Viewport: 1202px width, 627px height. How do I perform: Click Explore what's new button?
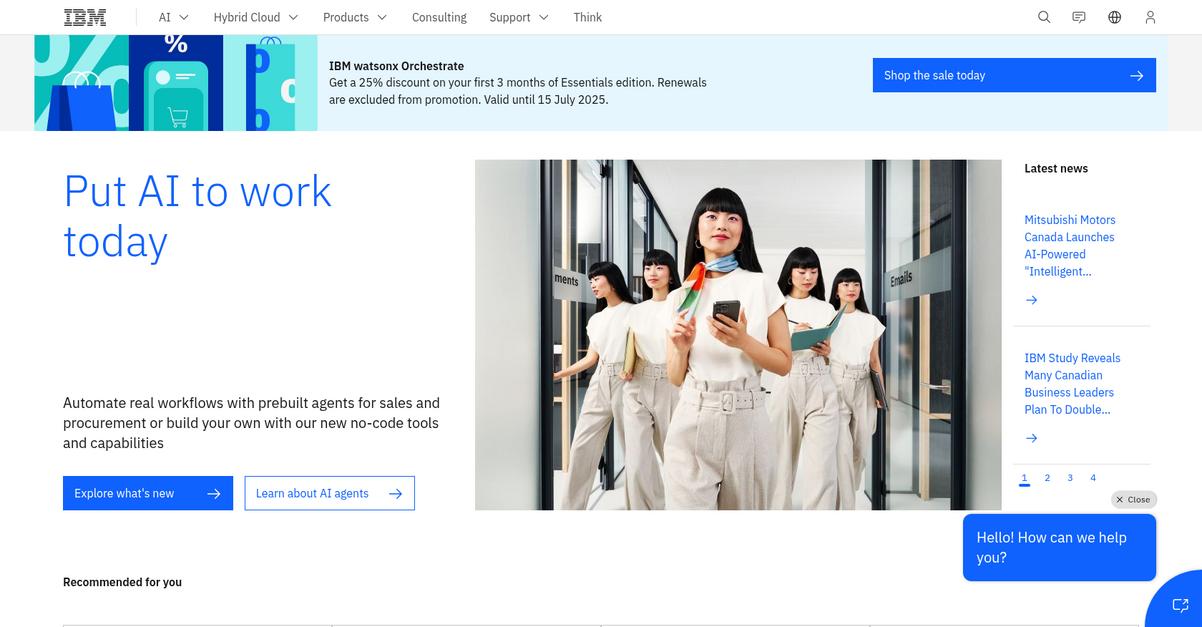[x=148, y=493]
